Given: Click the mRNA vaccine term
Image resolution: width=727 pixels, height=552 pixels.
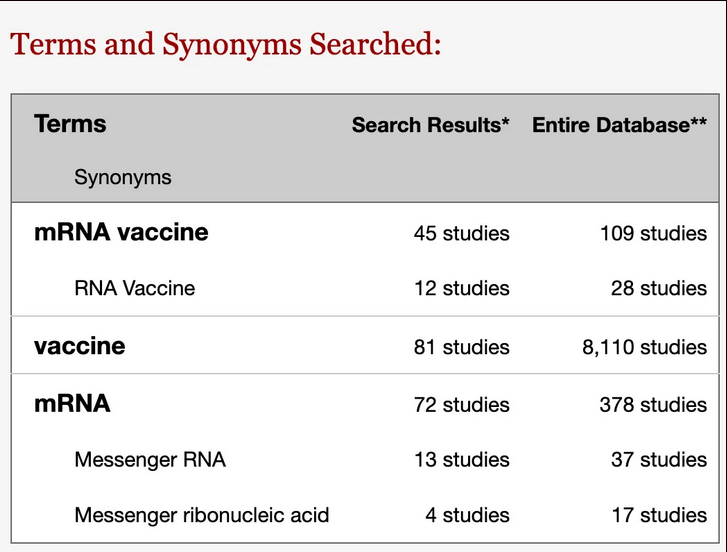Looking at the screenshot, I should (x=121, y=232).
